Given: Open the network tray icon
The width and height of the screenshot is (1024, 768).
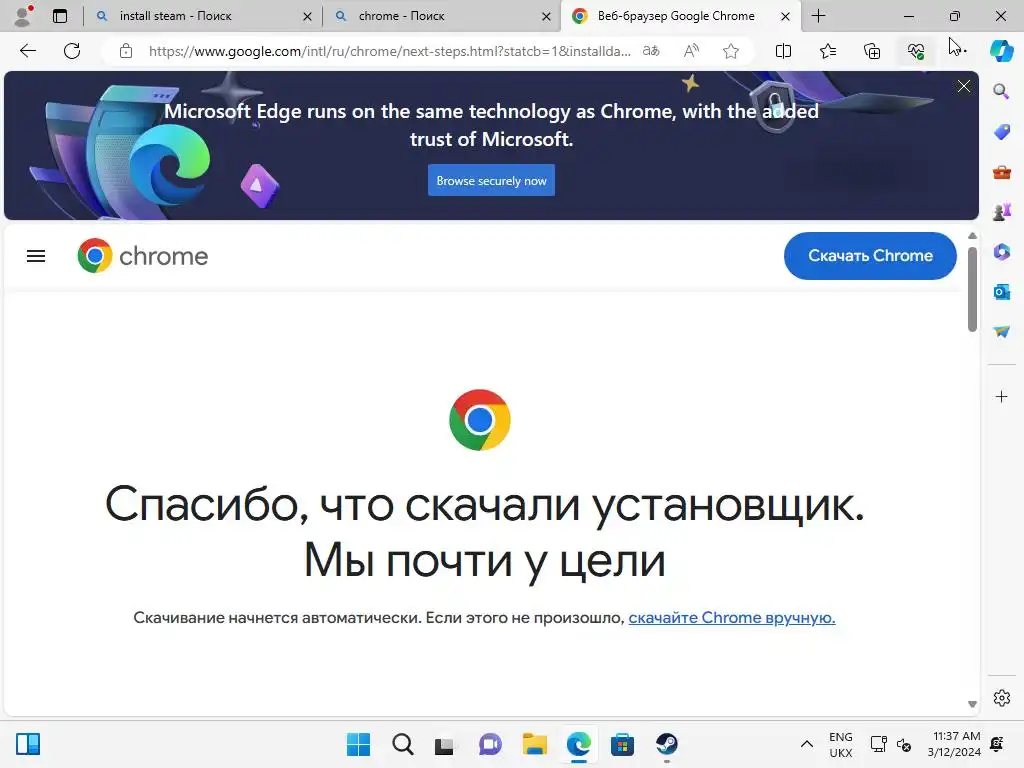Looking at the screenshot, I should coord(878,744).
